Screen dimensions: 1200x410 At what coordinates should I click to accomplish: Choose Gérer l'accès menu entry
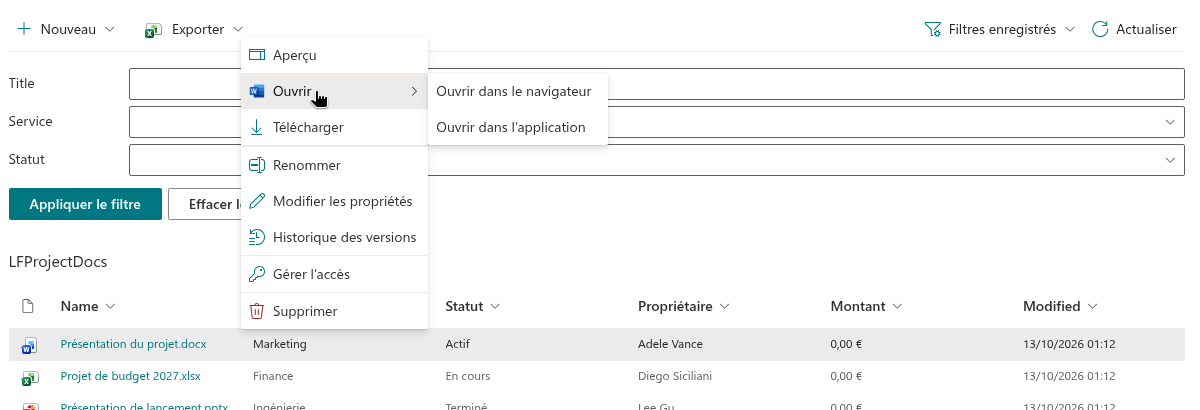click(334, 274)
